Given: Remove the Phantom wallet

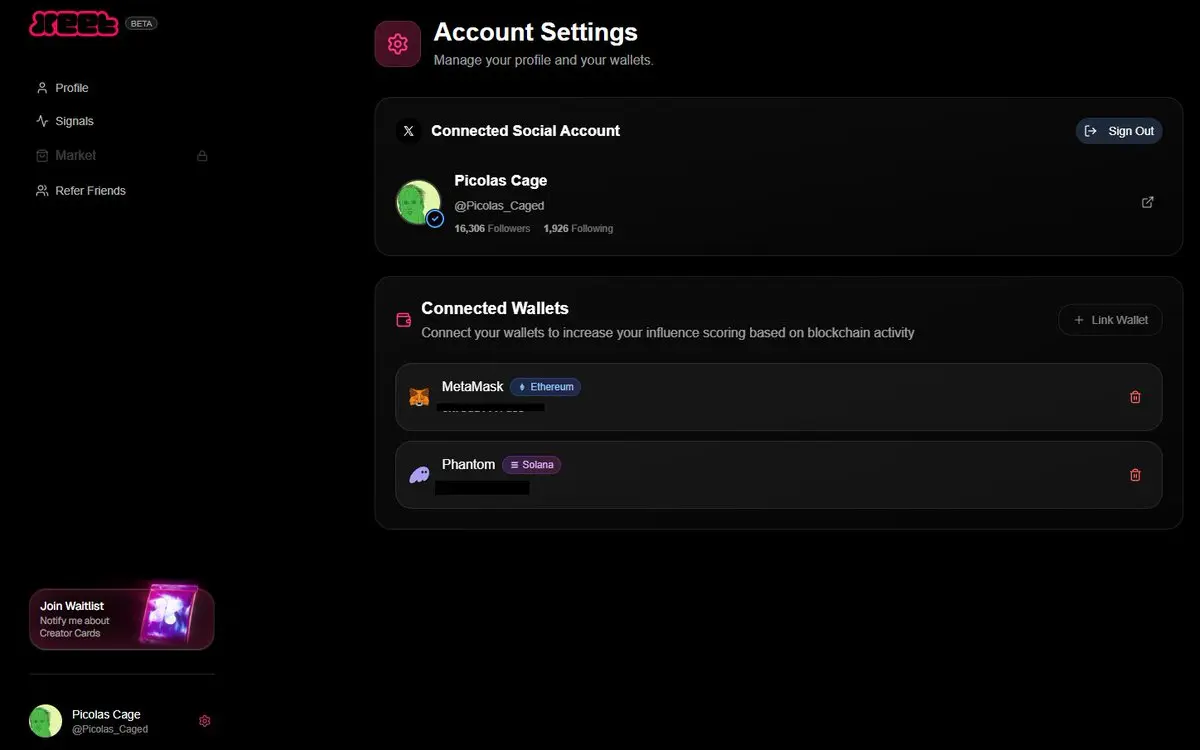Looking at the screenshot, I should click(1135, 475).
